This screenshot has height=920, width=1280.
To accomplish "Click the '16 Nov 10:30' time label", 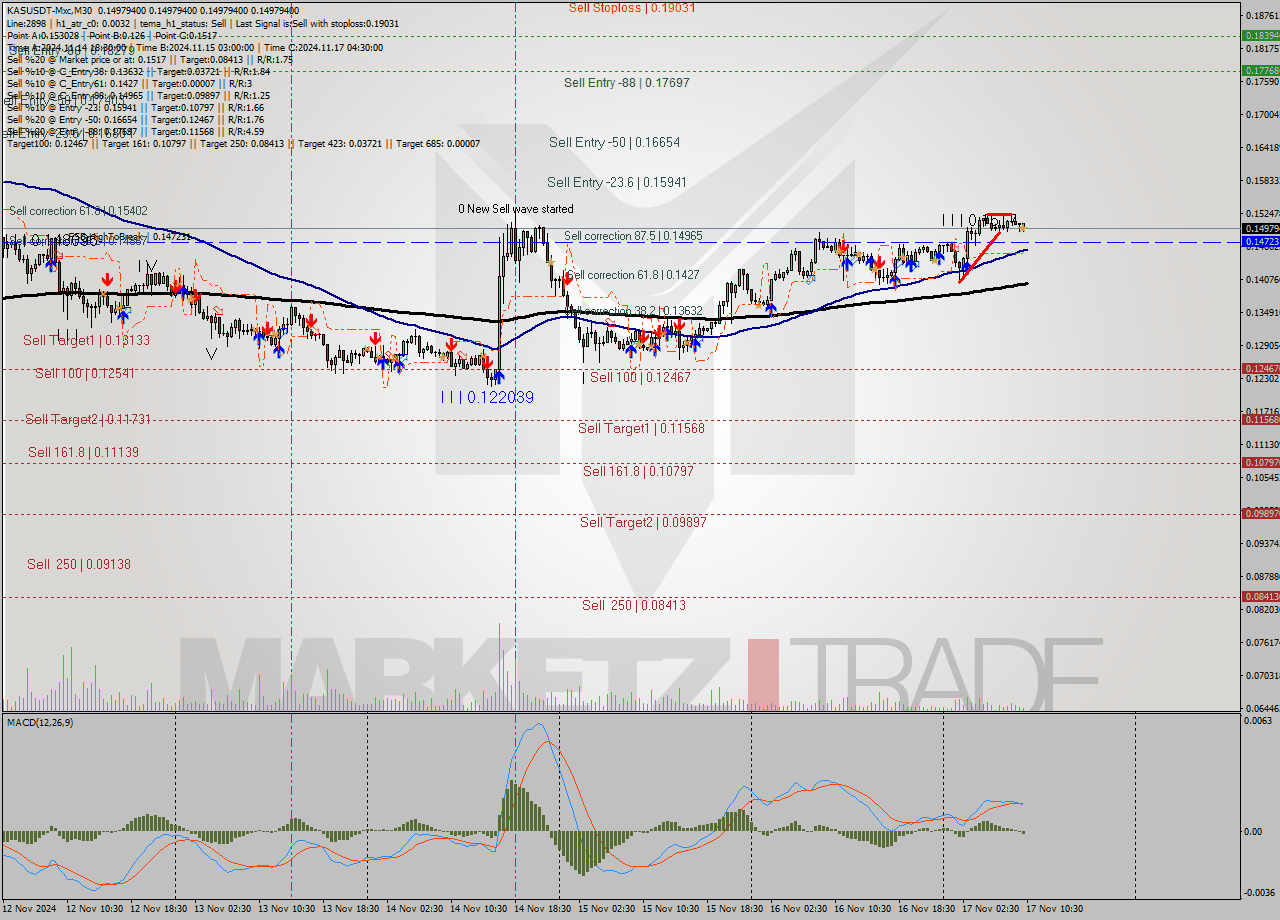I will (862, 909).
